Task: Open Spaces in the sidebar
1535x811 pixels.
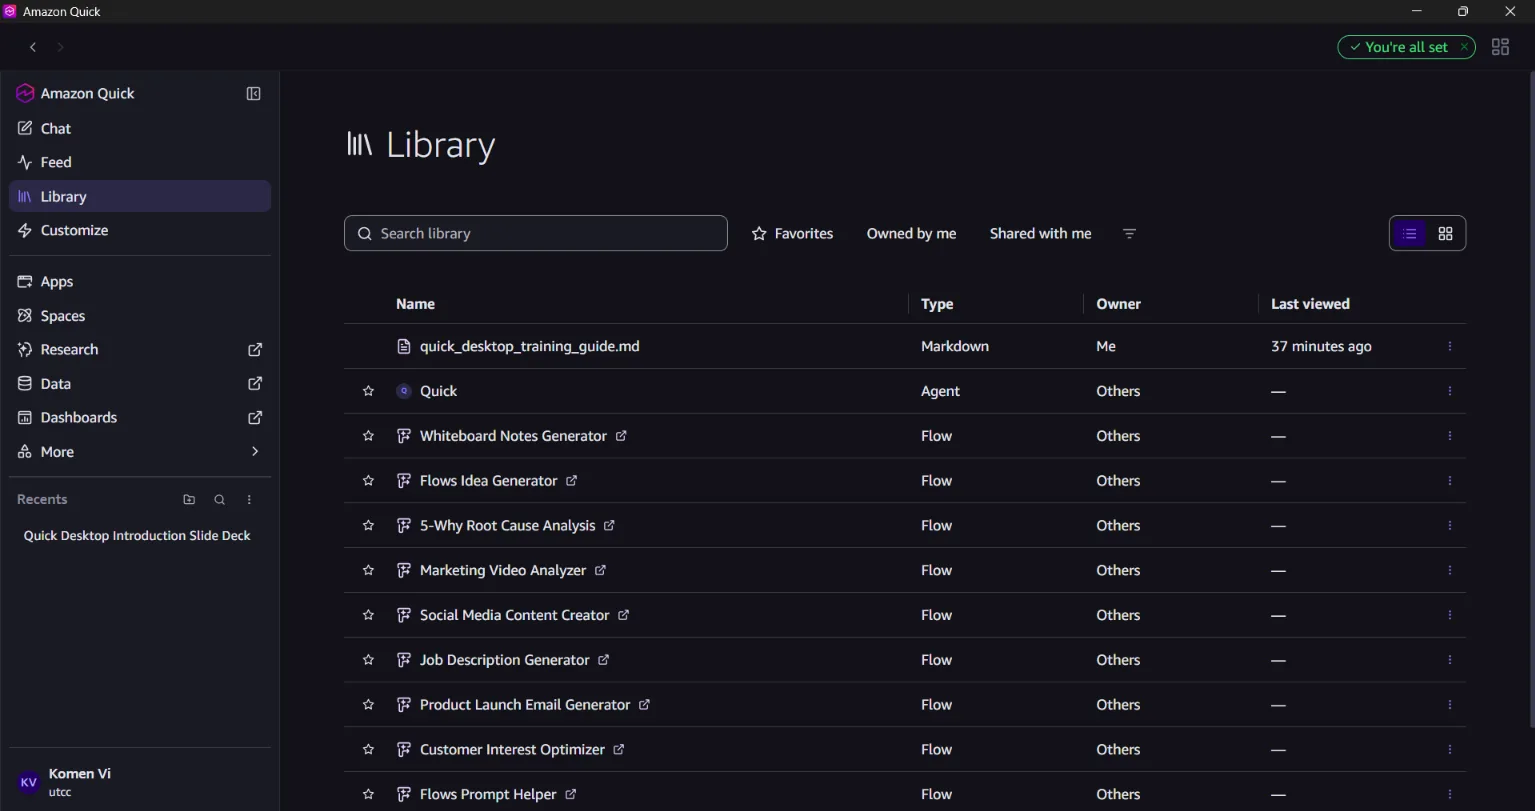Action: [140, 316]
